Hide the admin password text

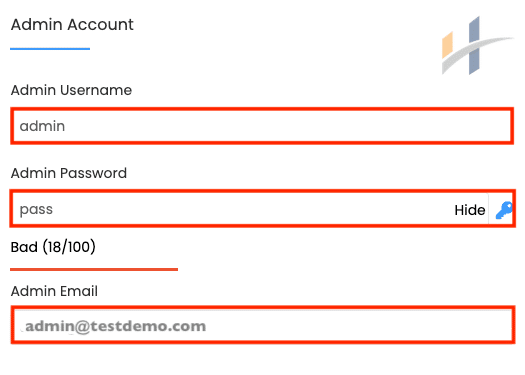(x=469, y=210)
